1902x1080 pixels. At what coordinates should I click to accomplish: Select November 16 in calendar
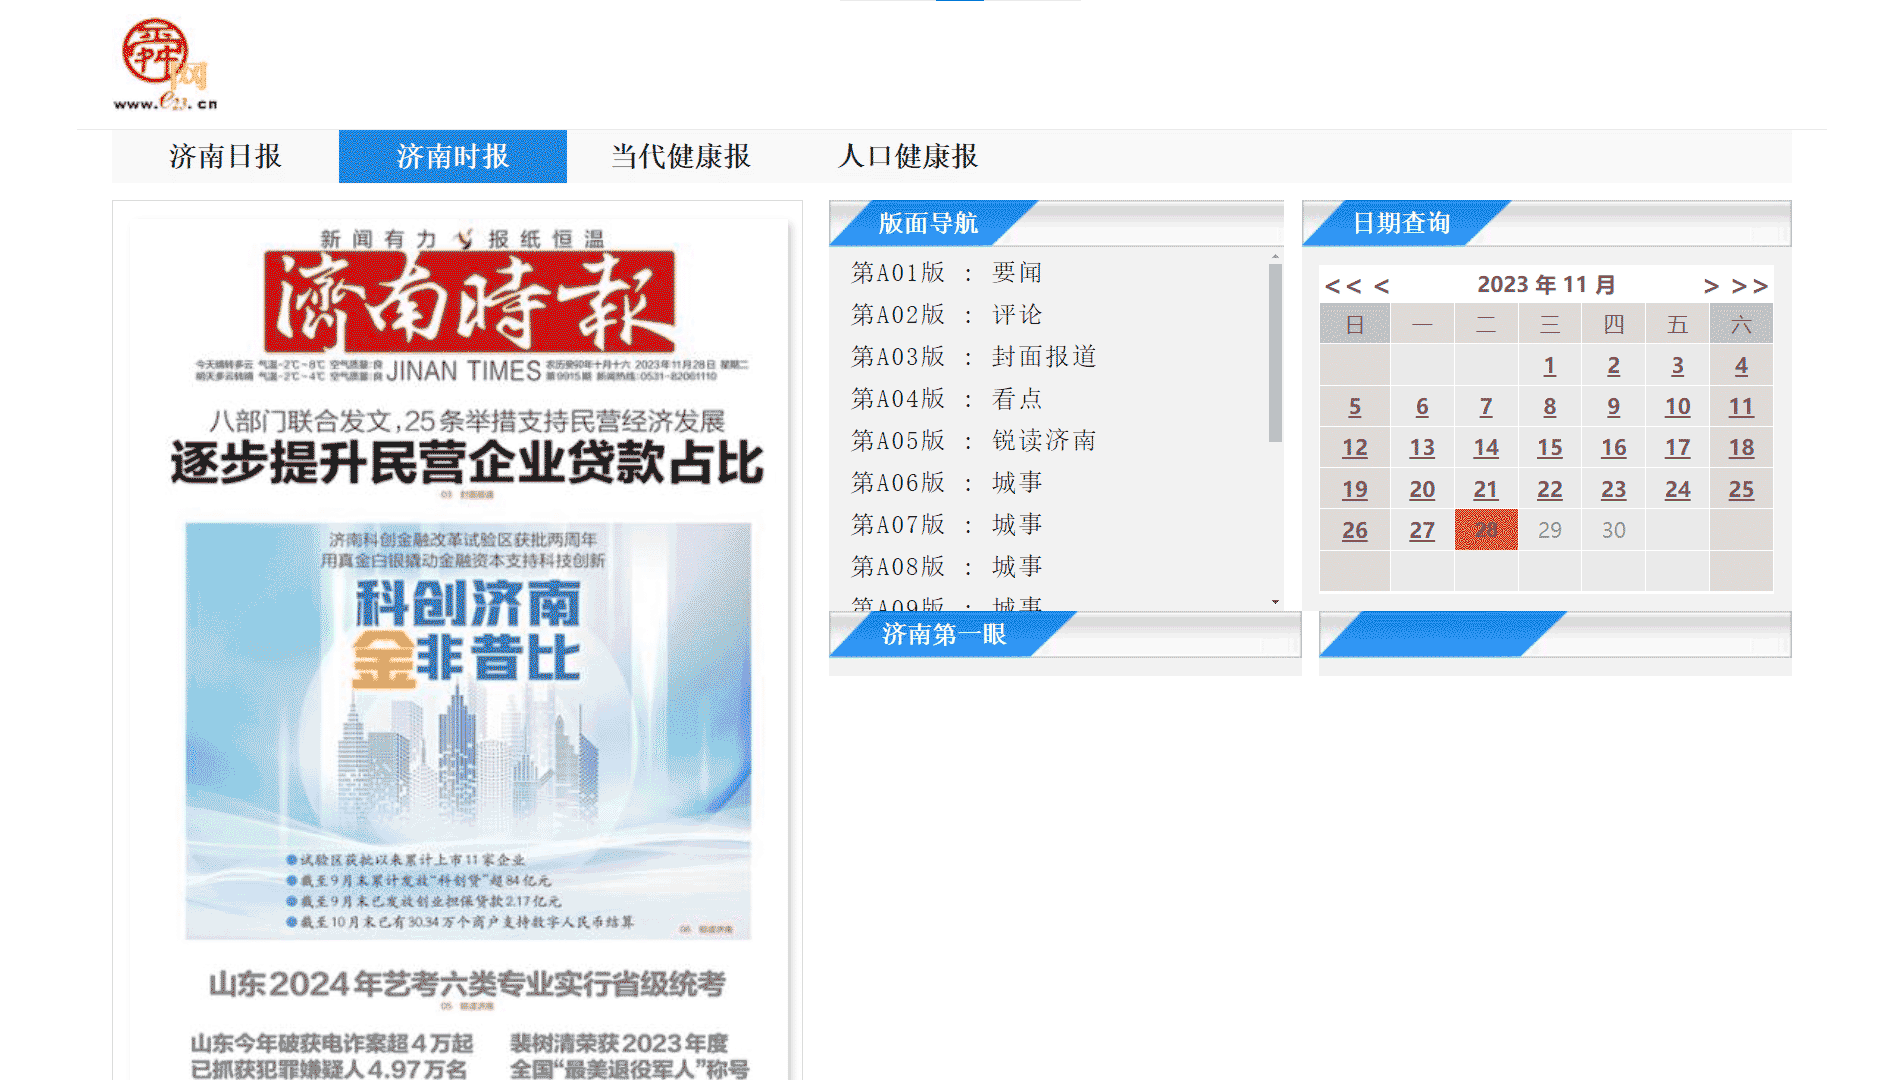[x=1613, y=448]
